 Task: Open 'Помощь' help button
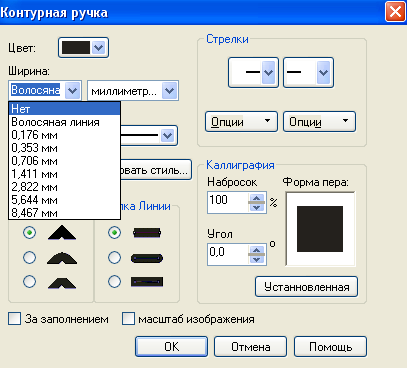point(330,346)
